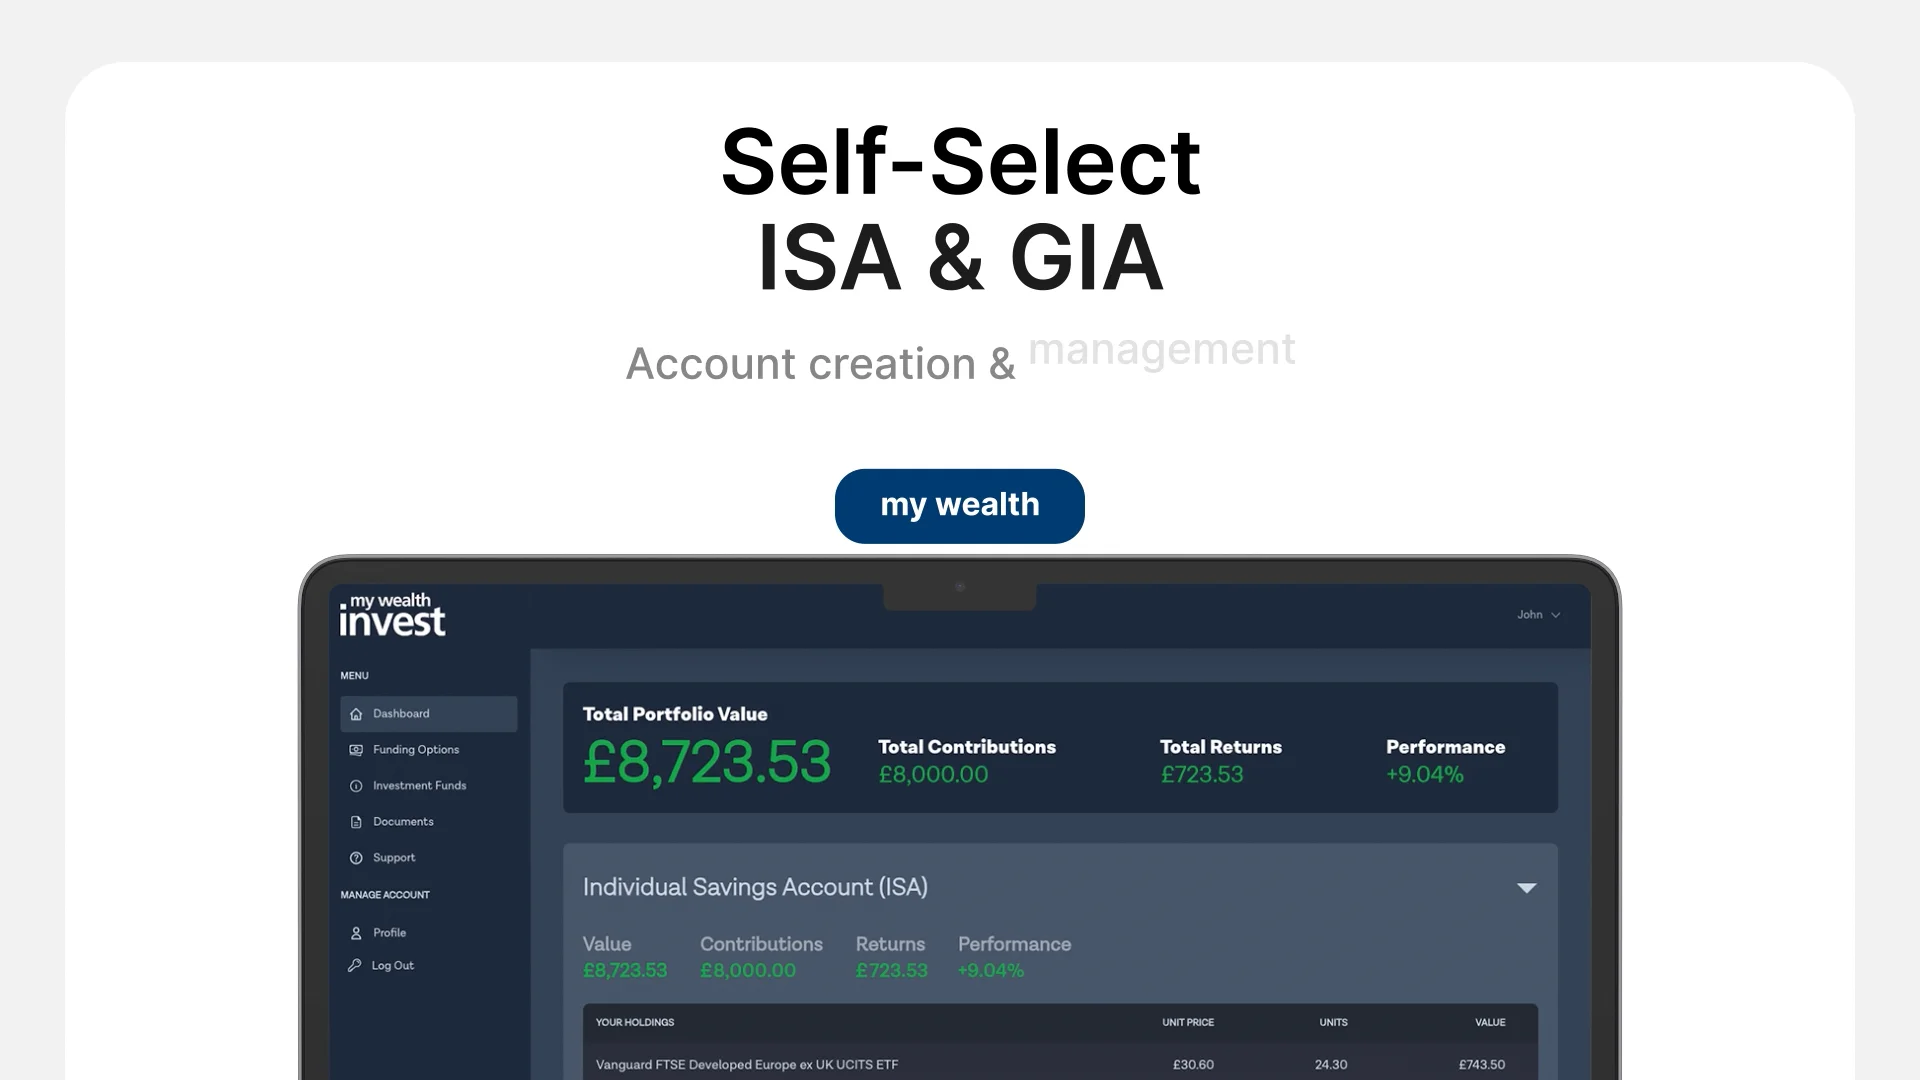The height and width of the screenshot is (1080, 1920).
Task: Click unit price £30.60
Action: (x=1193, y=1065)
